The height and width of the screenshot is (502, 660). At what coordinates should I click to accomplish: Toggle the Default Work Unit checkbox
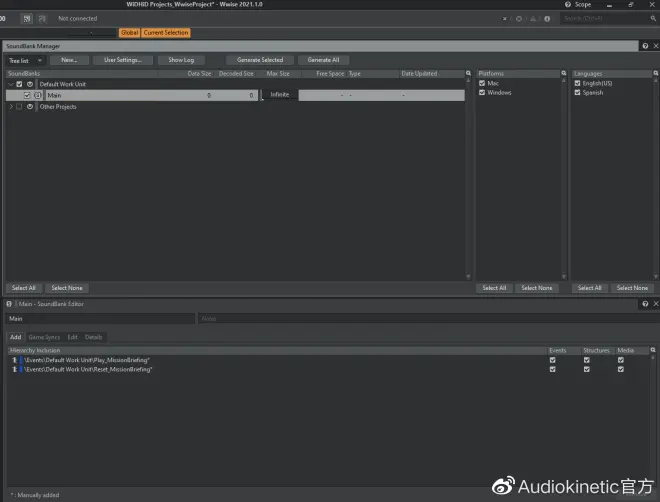[19, 84]
